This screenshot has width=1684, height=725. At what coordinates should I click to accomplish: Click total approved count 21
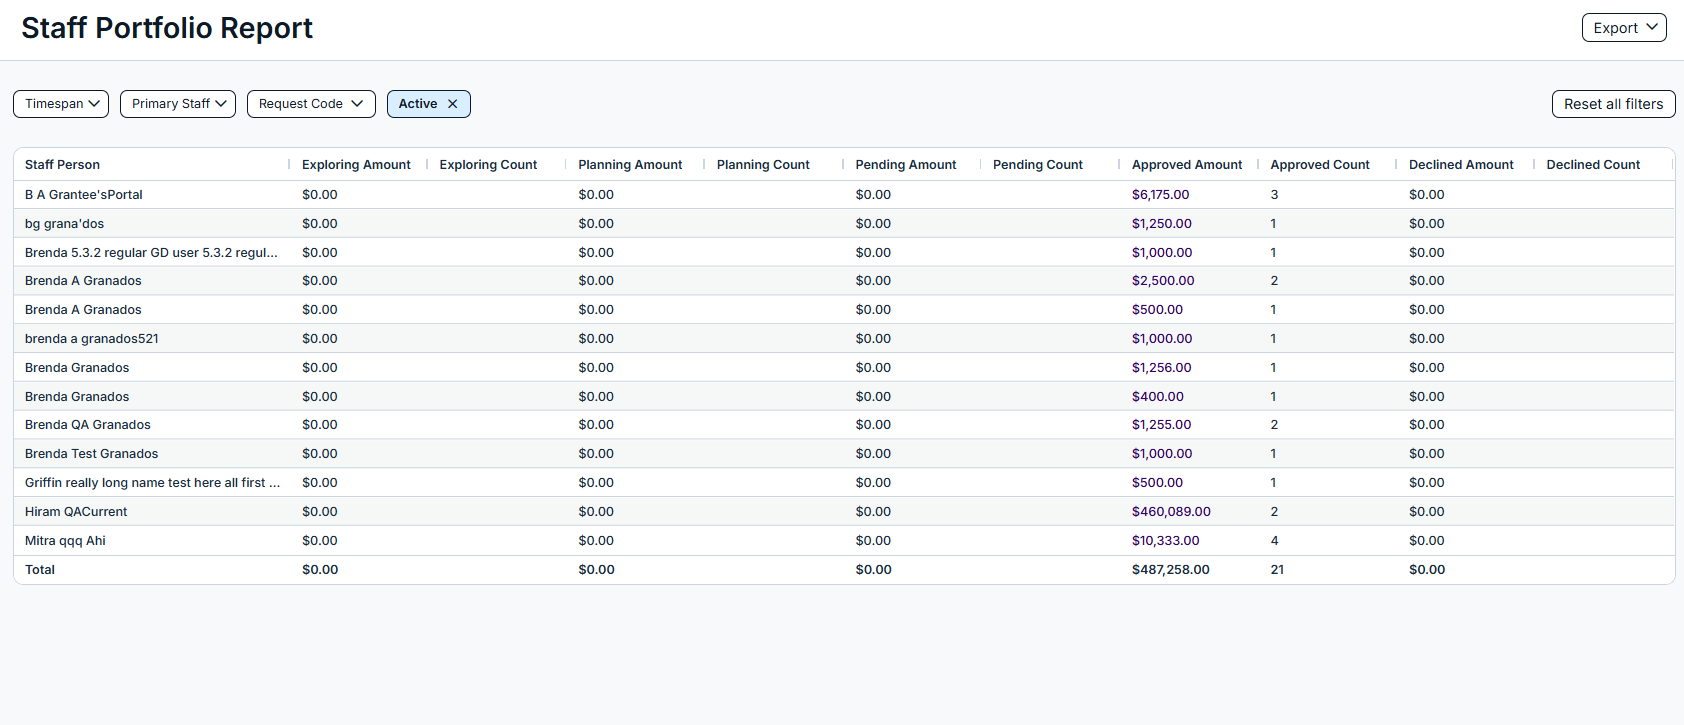[x=1277, y=570]
